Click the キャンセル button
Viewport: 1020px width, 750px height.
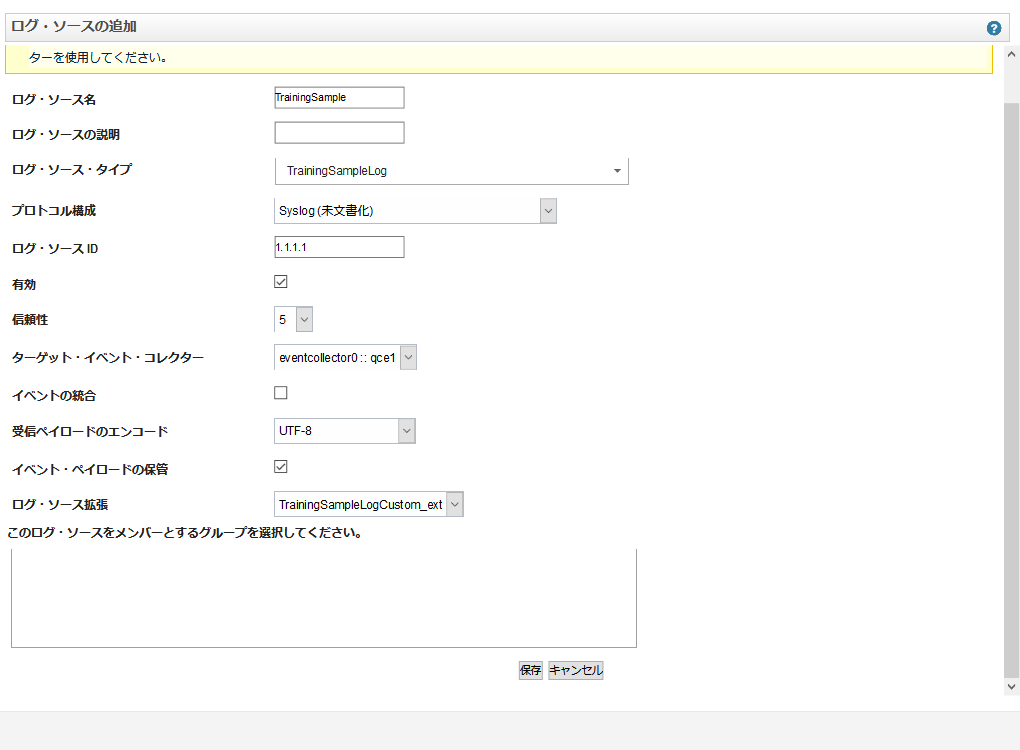click(576, 670)
